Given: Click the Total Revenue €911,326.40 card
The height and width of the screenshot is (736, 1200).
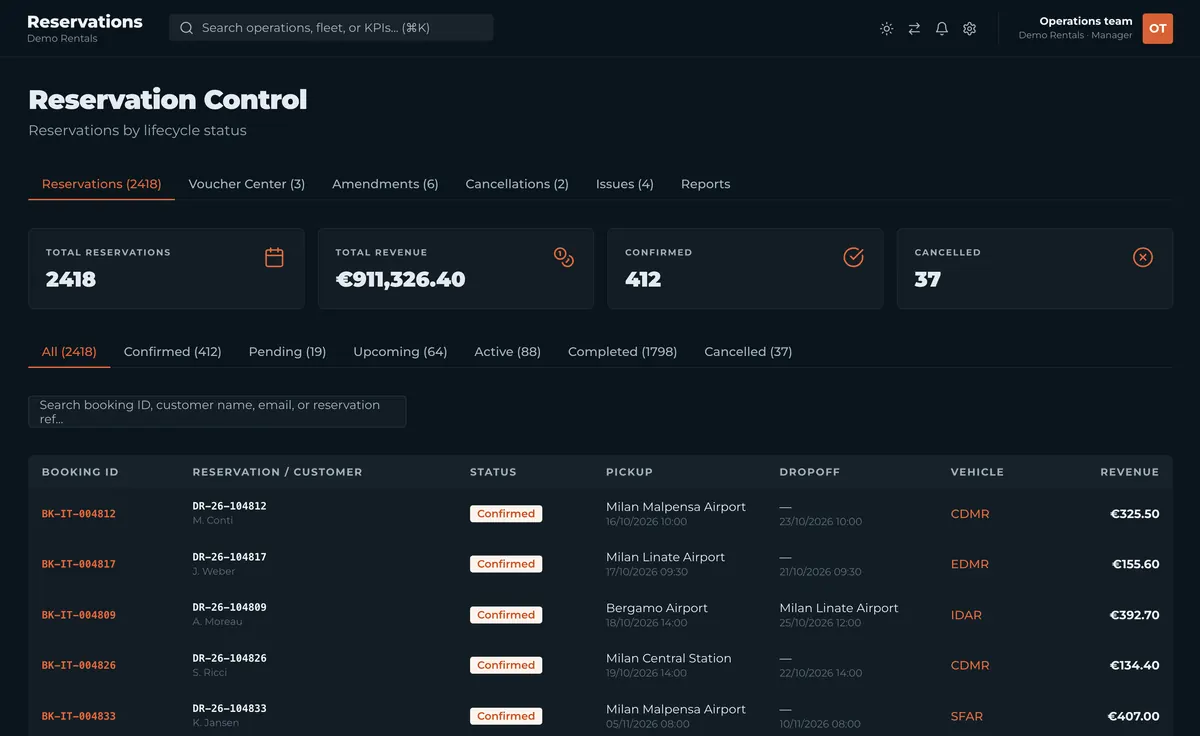Looking at the screenshot, I should point(455,268).
